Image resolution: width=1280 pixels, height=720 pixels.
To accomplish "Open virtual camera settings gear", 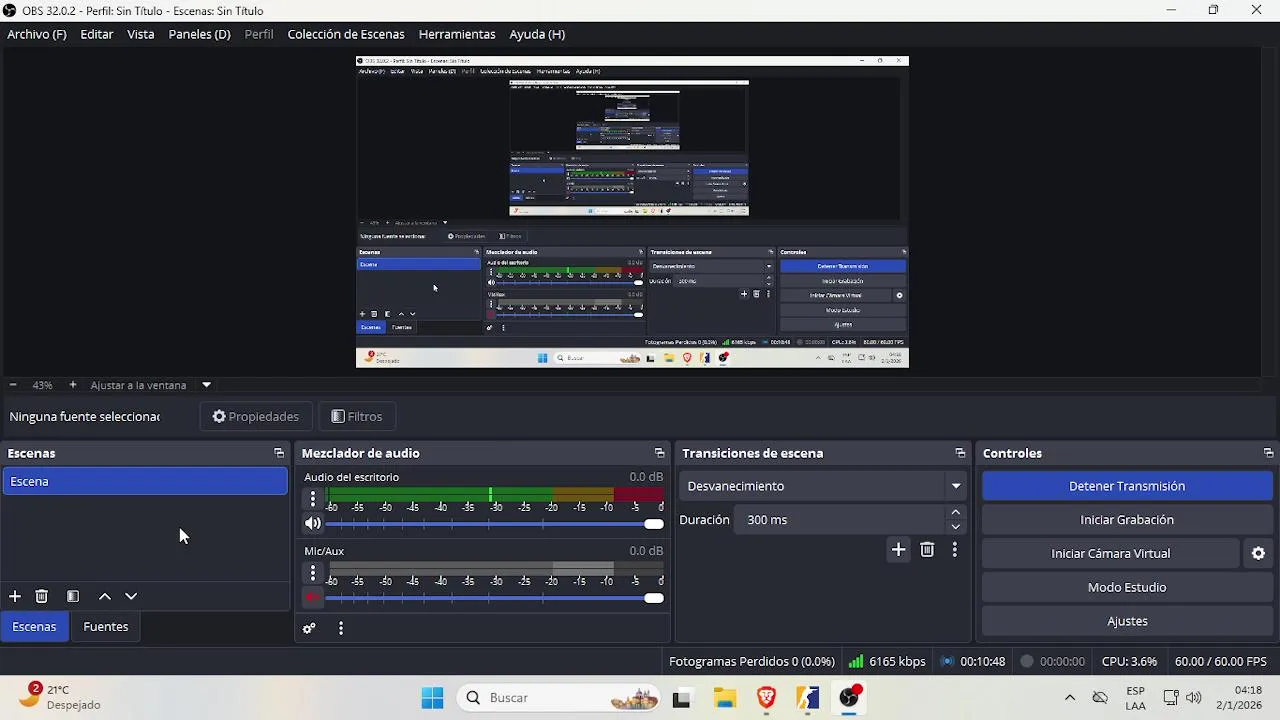I will tap(1258, 553).
